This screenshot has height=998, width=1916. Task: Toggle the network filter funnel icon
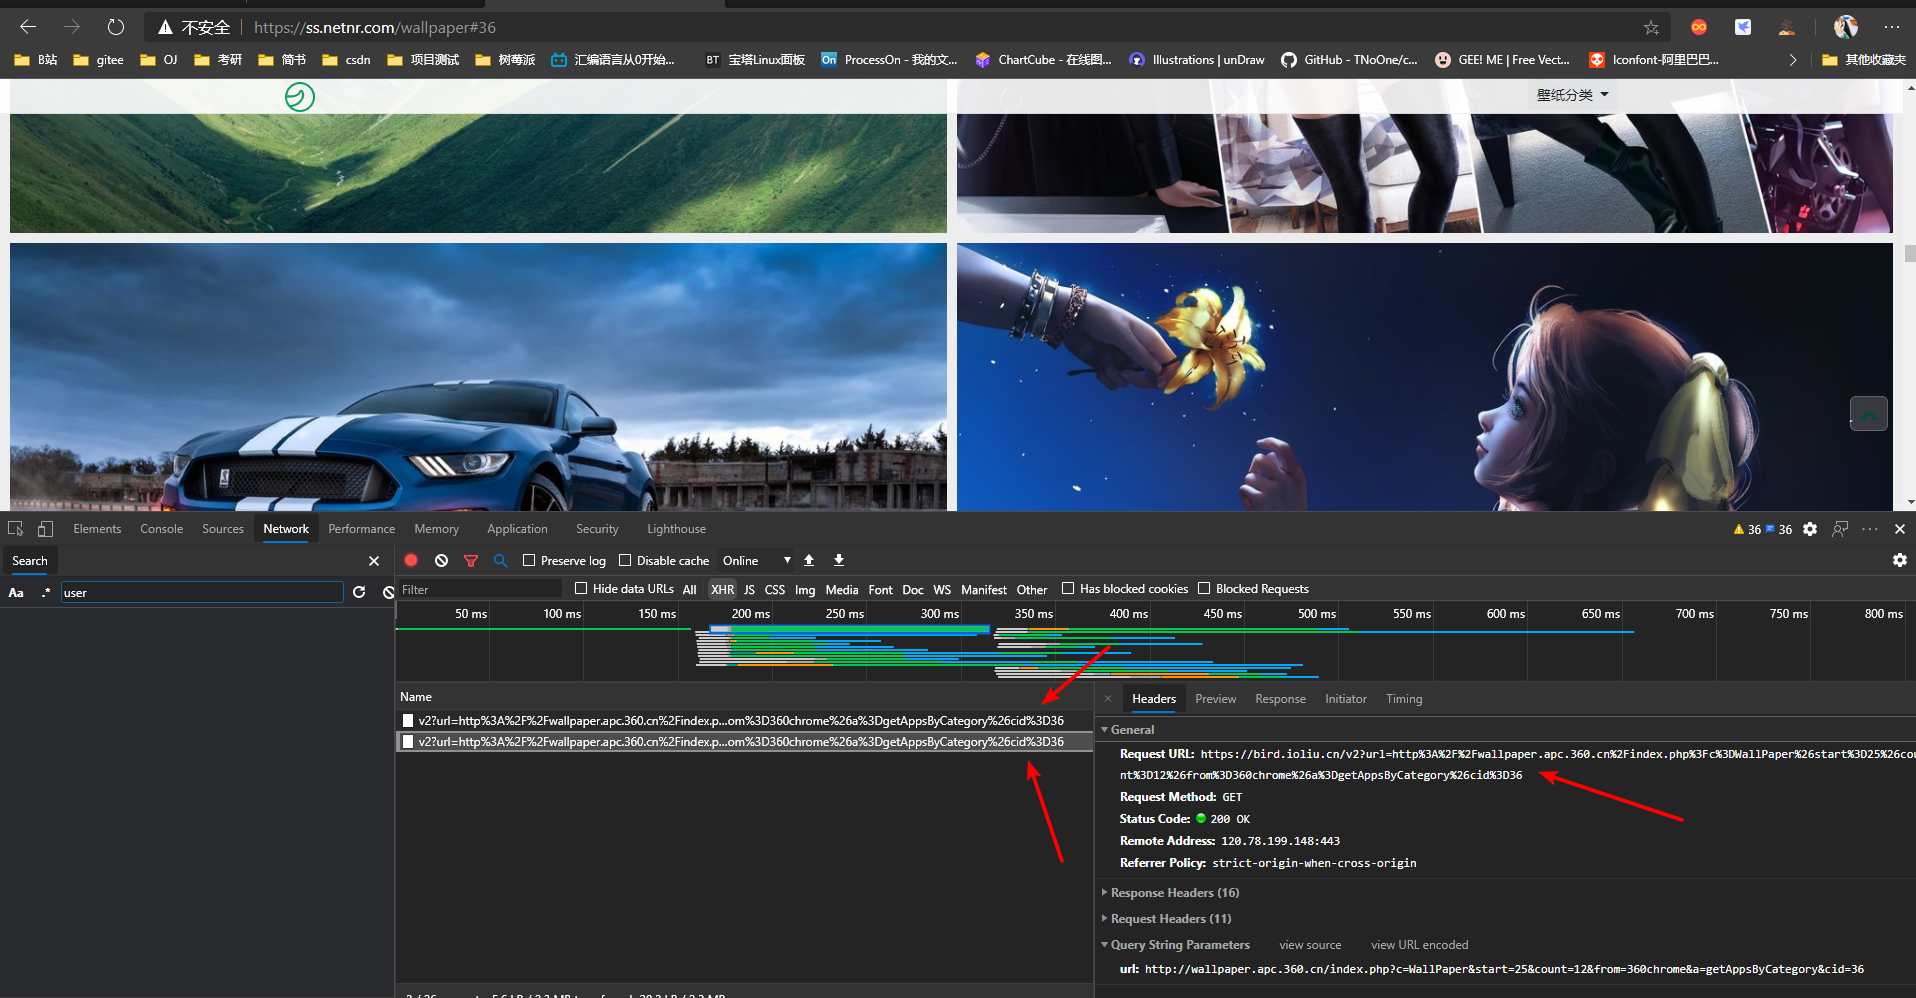pyautogui.click(x=471, y=561)
